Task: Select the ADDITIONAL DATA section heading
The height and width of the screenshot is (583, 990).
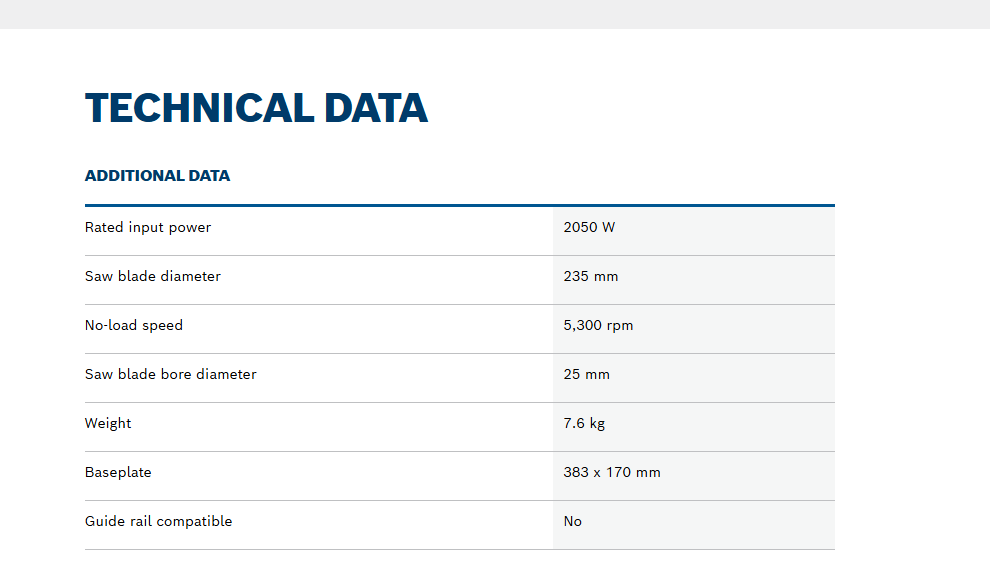Action: coord(157,176)
